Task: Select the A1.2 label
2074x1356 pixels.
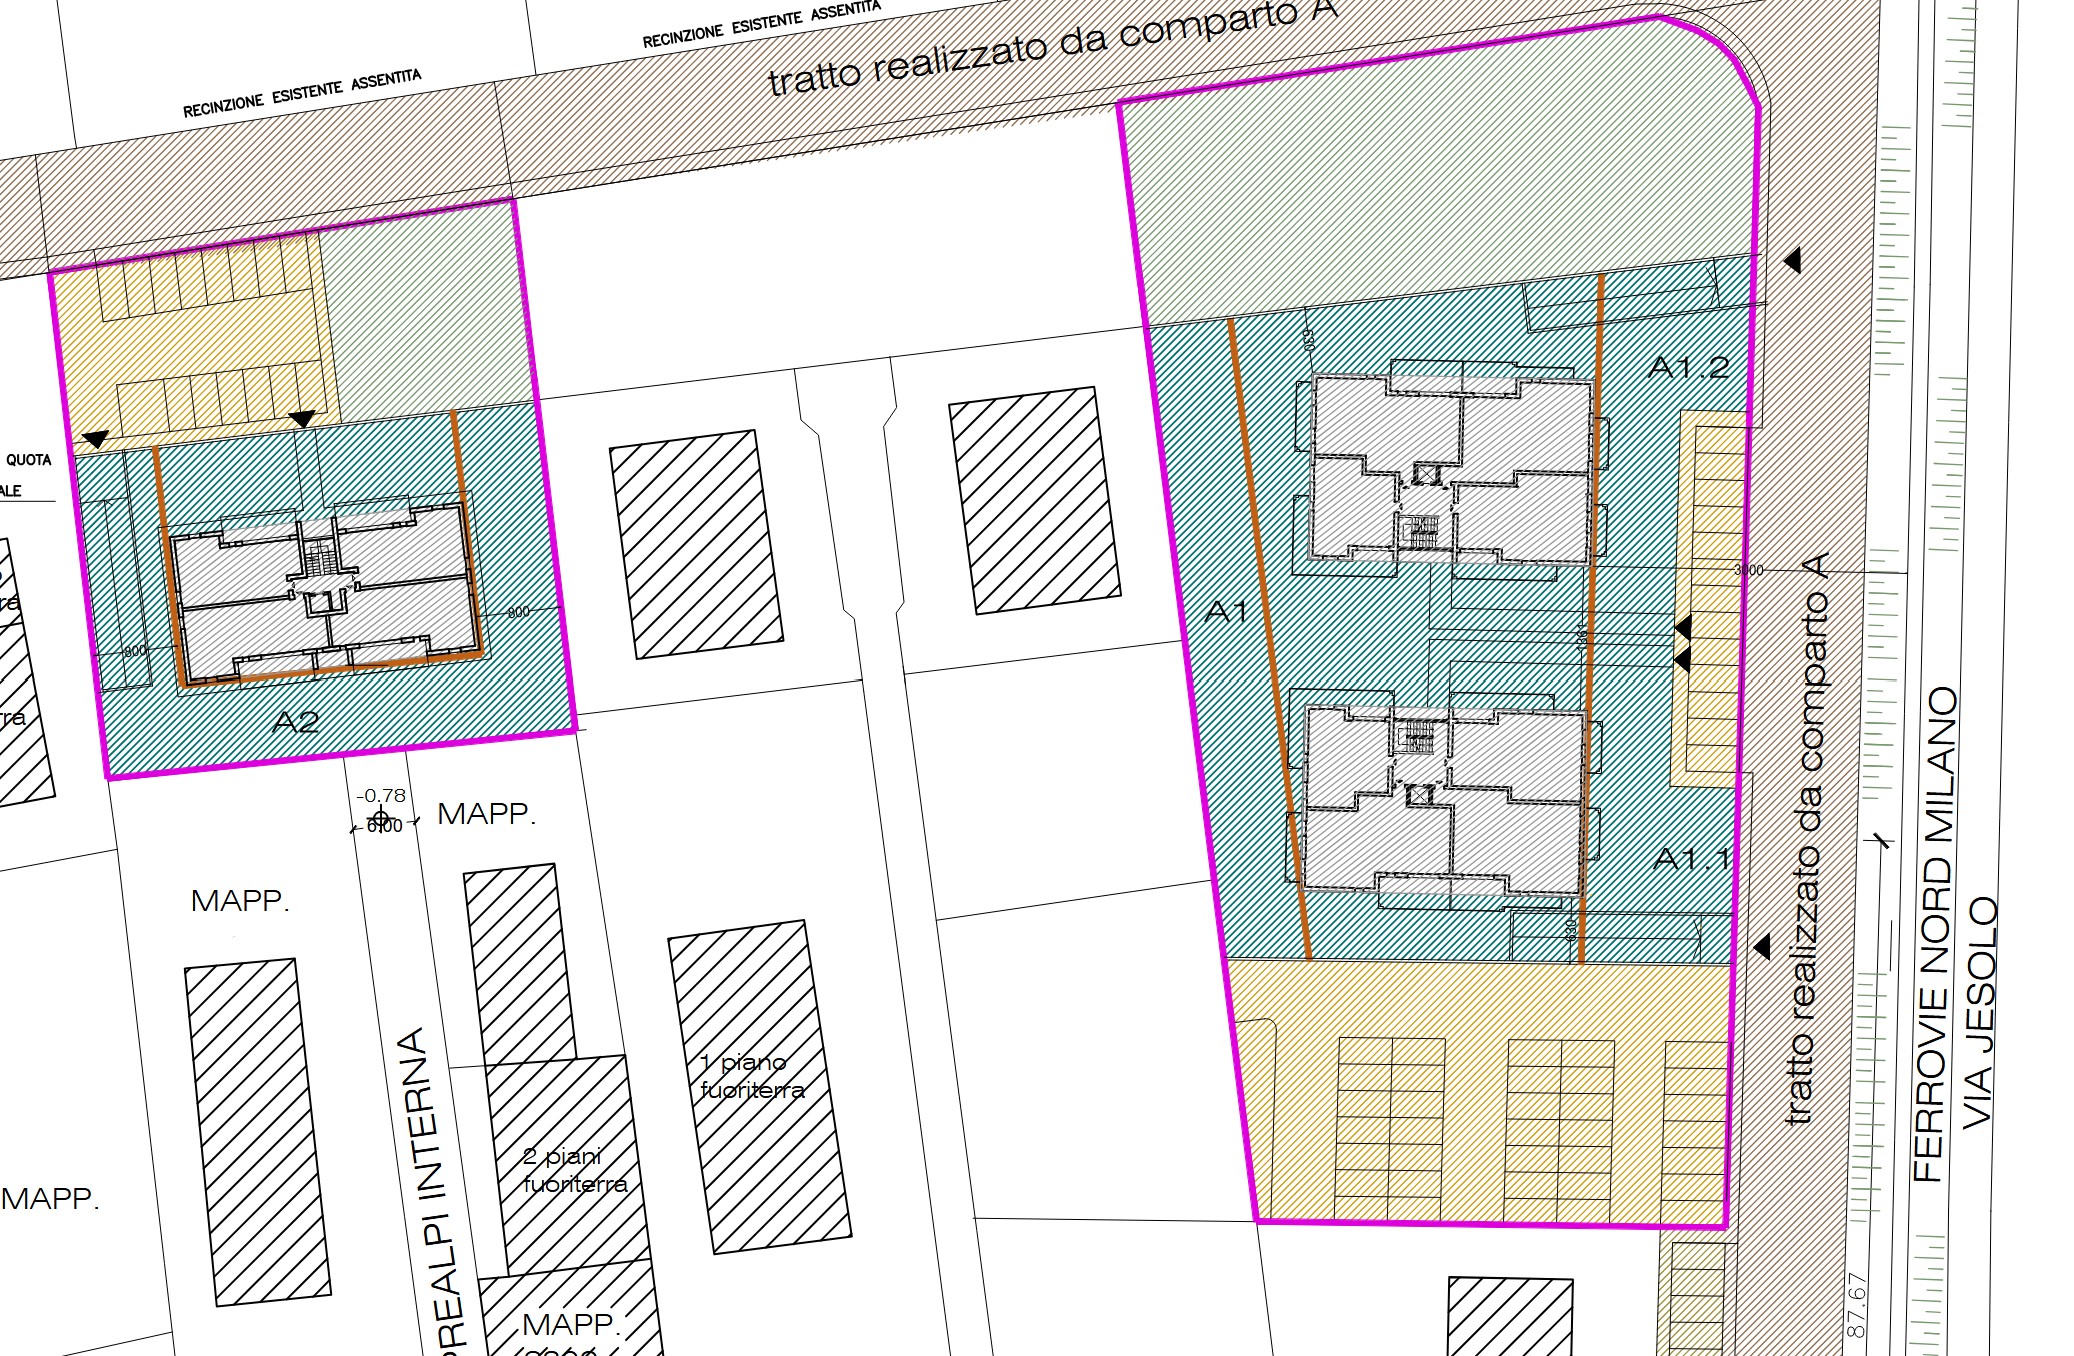Action: pos(1689,367)
